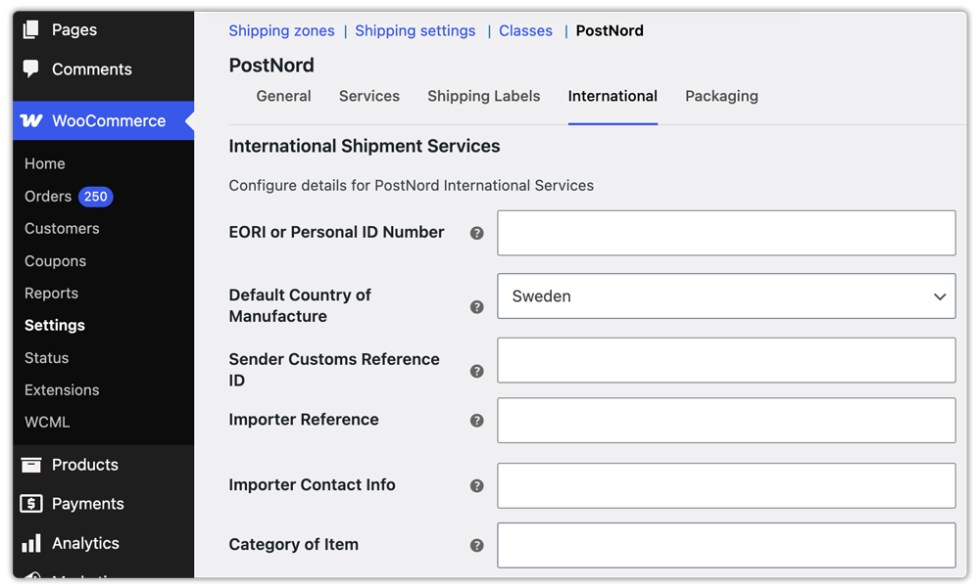Click the Configure details for PostNord description
This screenshot has height=588, width=980.
pos(411,186)
